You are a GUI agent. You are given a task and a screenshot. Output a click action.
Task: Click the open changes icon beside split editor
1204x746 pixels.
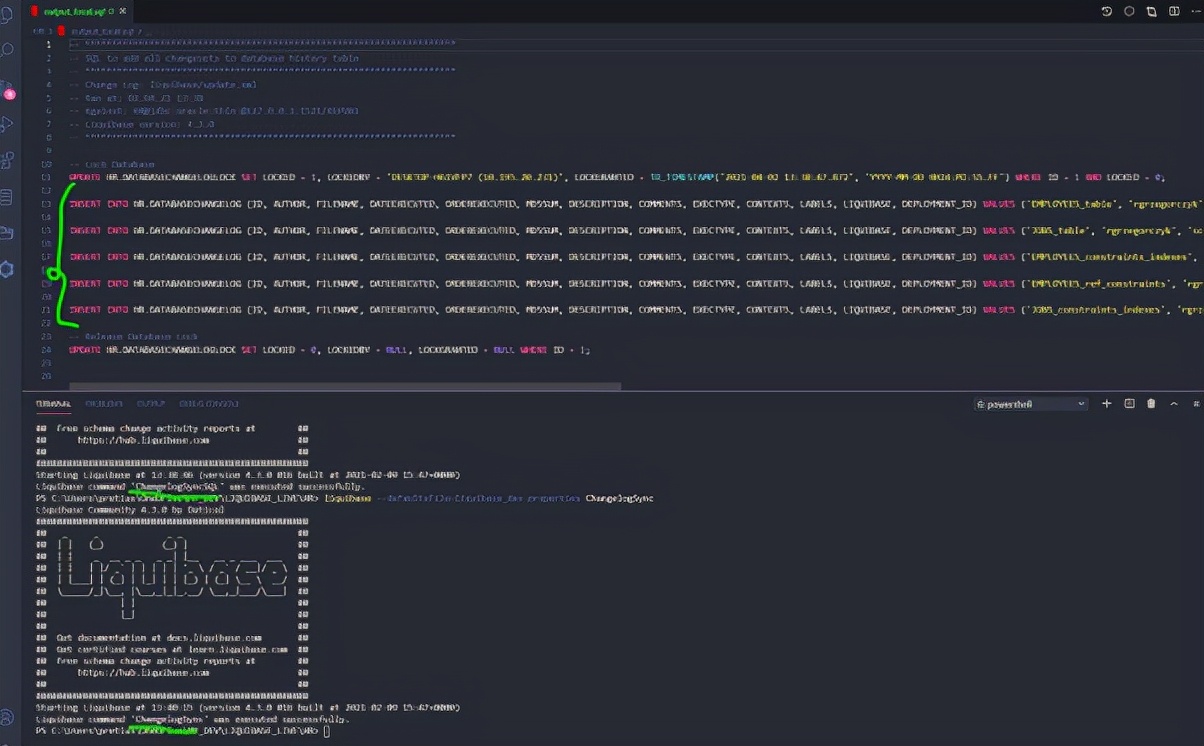pyautogui.click(x=1151, y=12)
